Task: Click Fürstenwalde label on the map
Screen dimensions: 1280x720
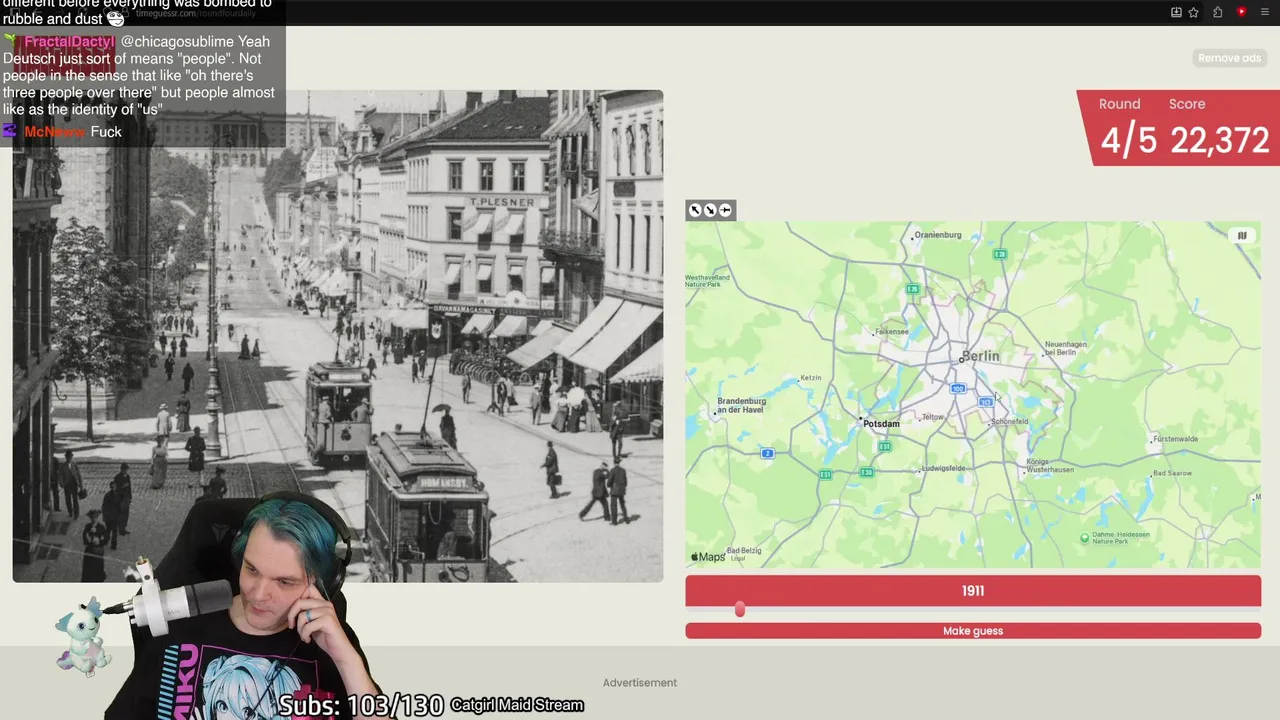Action: tap(1175, 439)
